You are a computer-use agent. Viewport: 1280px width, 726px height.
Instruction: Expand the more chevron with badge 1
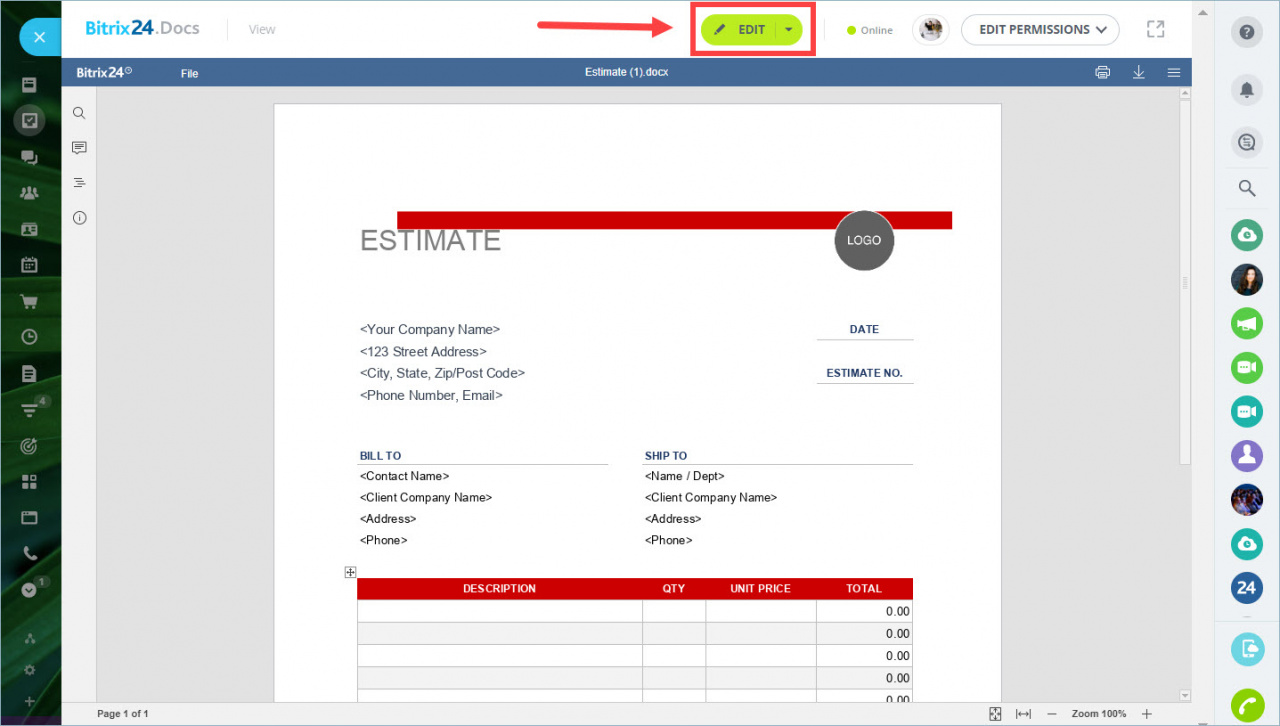click(x=29, y=590)
